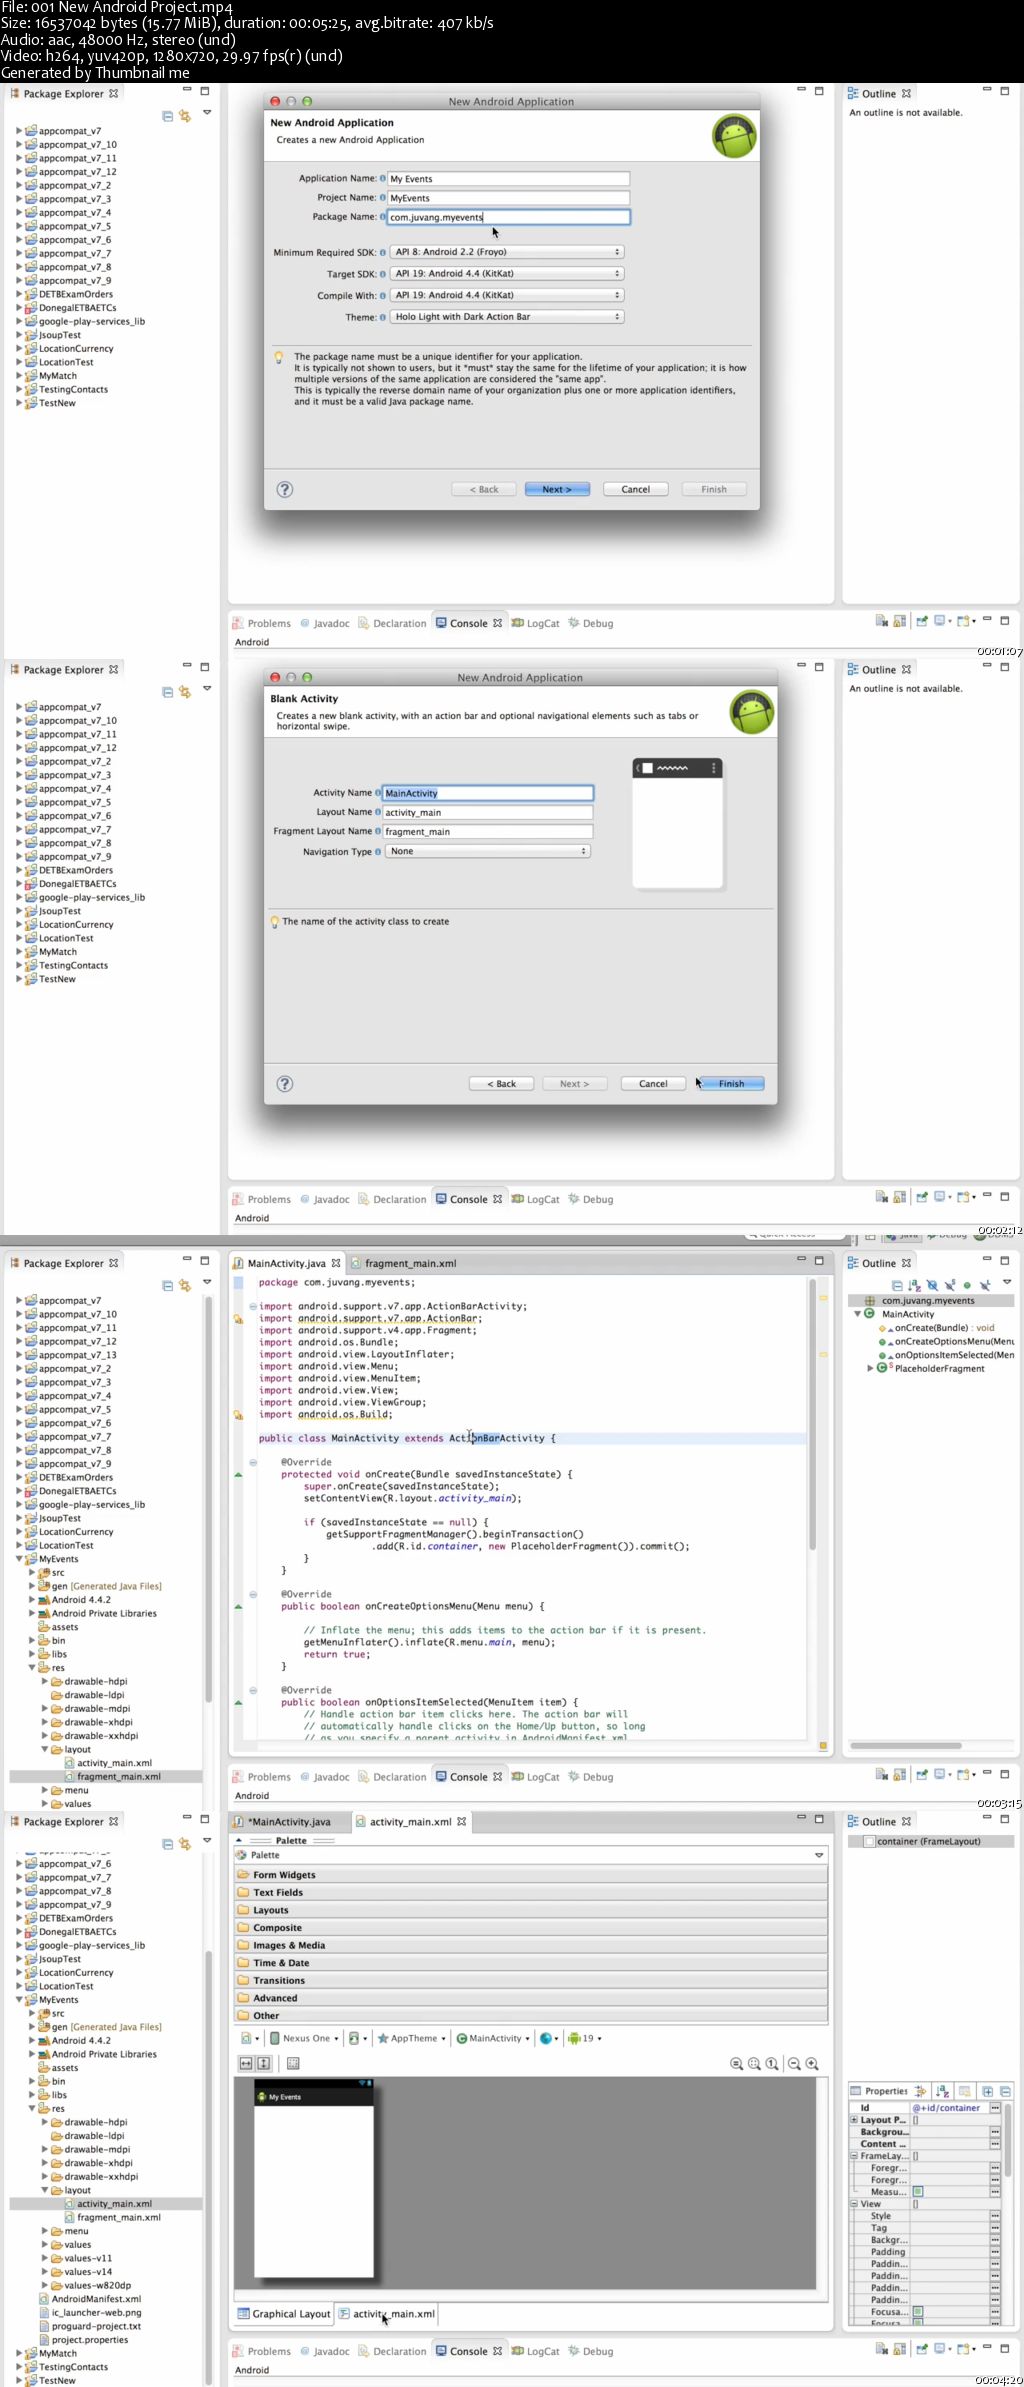Open Nexus One device dropdown
This screenshot has height=2387, width=1024.
point(305,2038)
